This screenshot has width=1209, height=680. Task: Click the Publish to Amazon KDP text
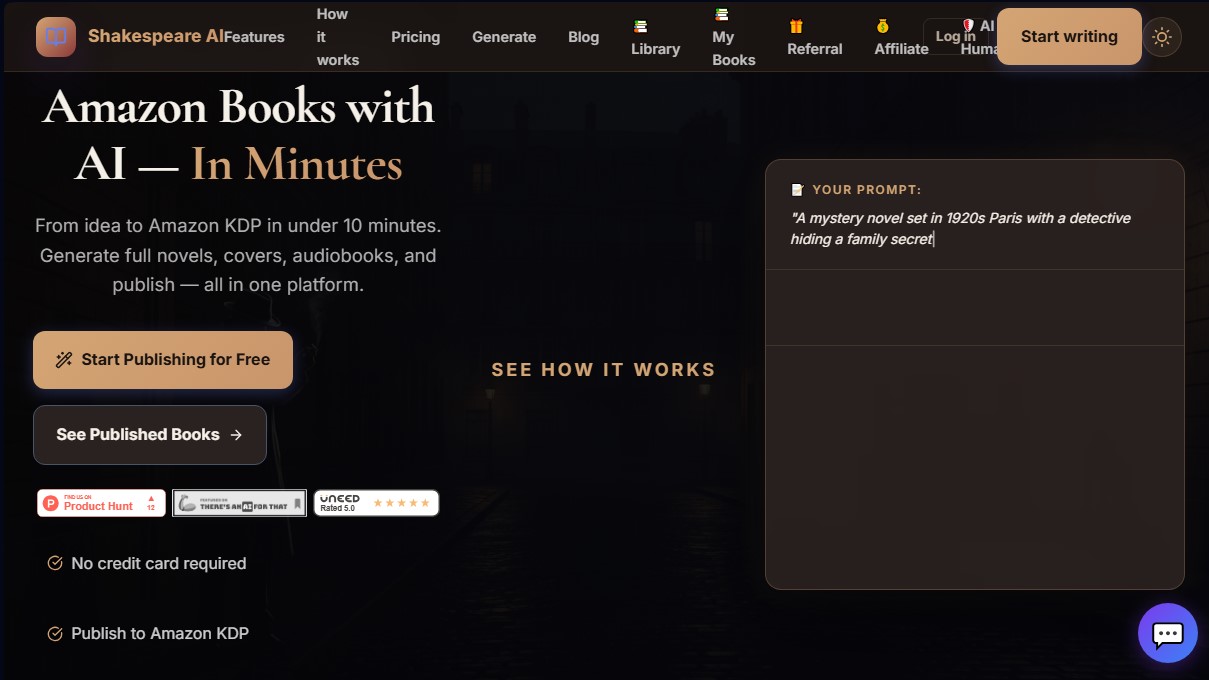click(160, 633)
